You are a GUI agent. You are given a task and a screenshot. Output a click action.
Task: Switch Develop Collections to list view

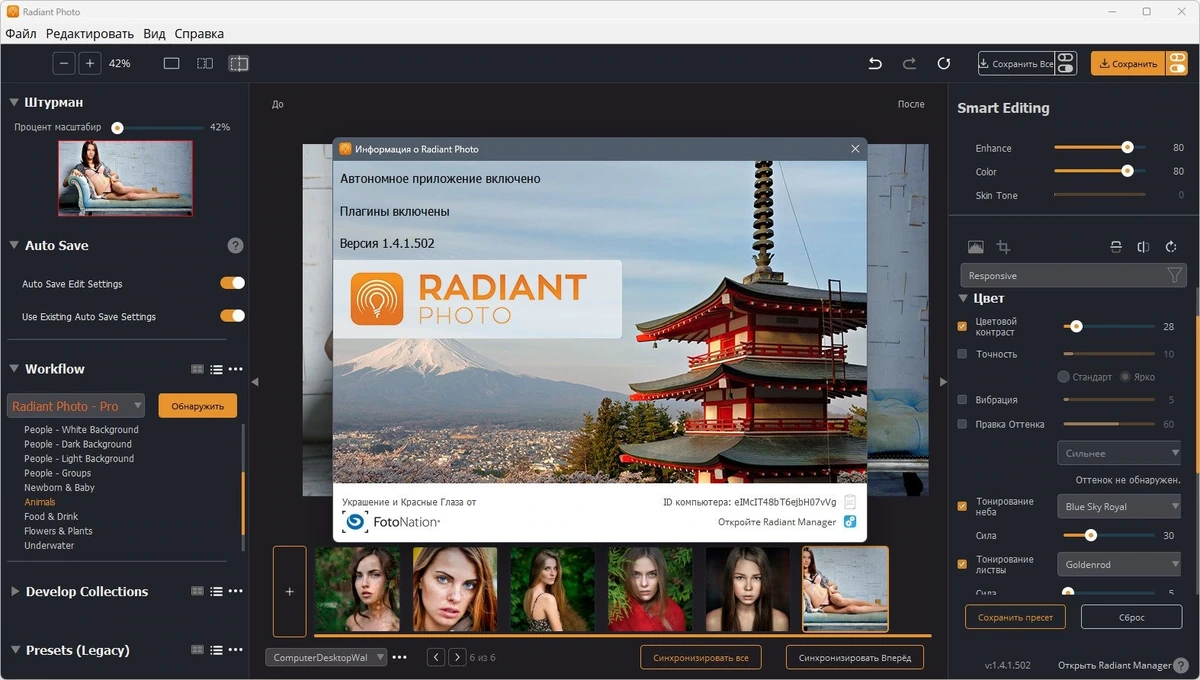pos(216,592)
